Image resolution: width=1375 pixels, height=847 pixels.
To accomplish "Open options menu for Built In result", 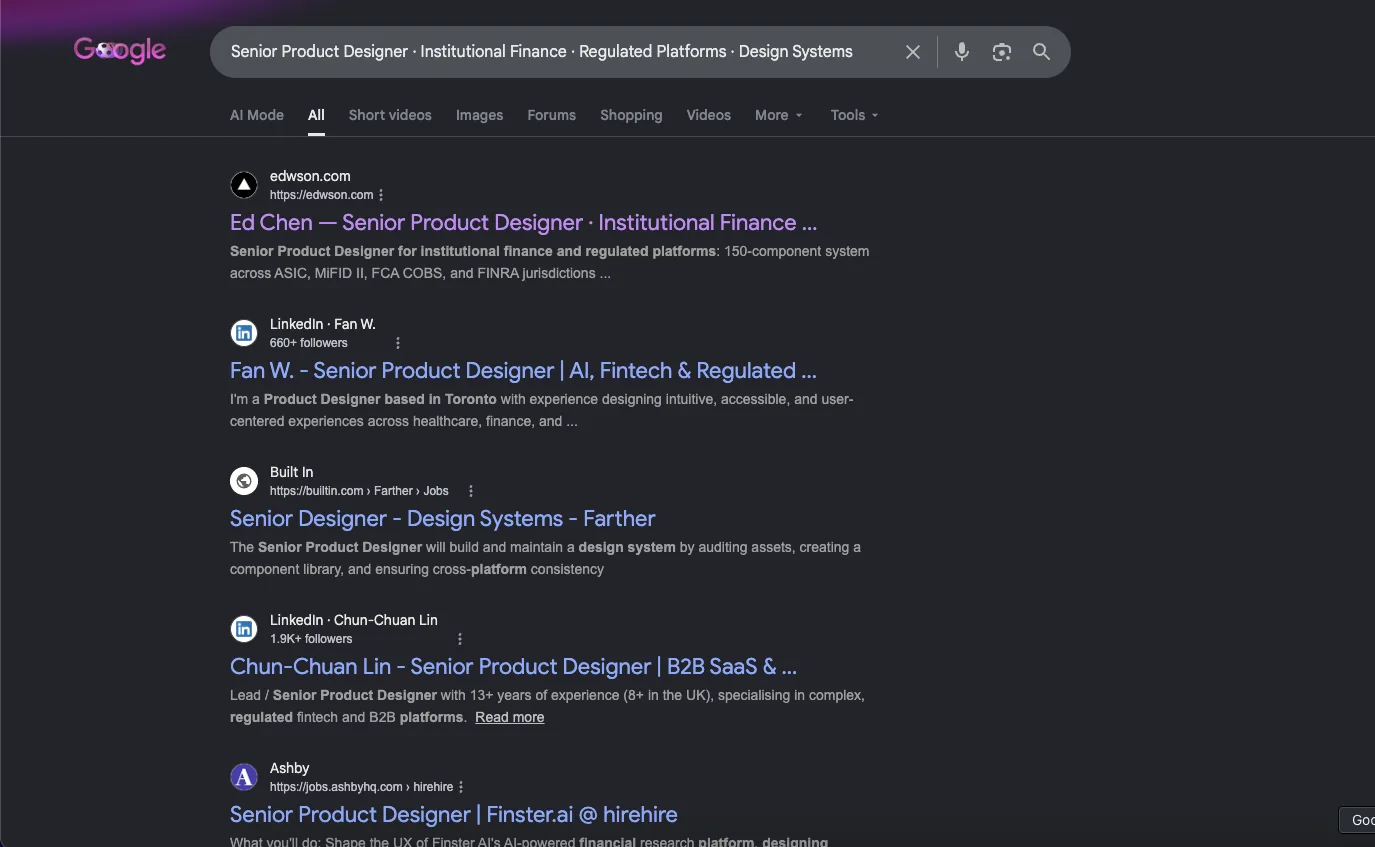I will pos(471,491).
